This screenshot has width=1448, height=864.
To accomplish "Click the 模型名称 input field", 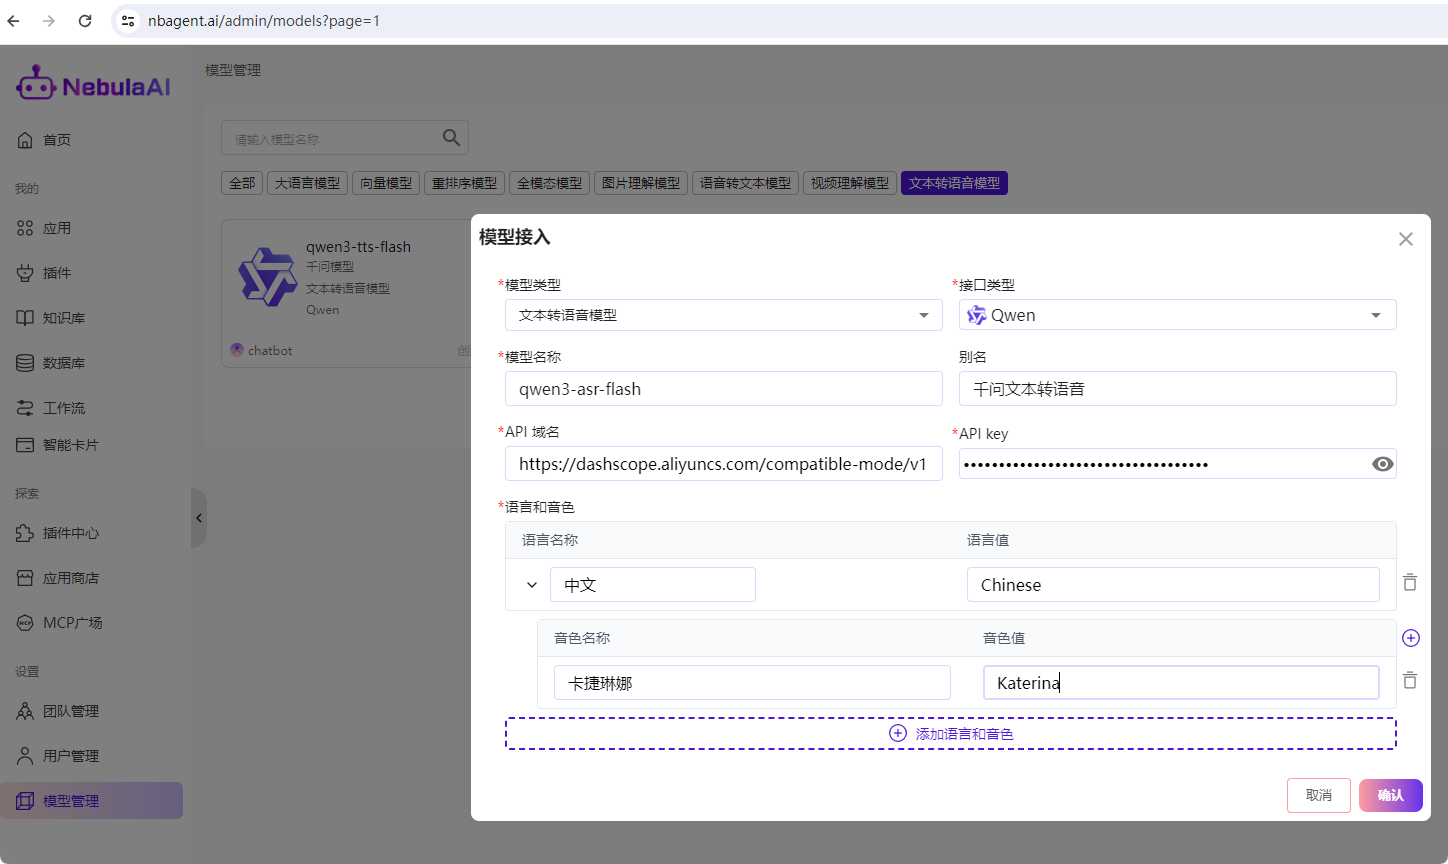I will (x=723, y=389).
